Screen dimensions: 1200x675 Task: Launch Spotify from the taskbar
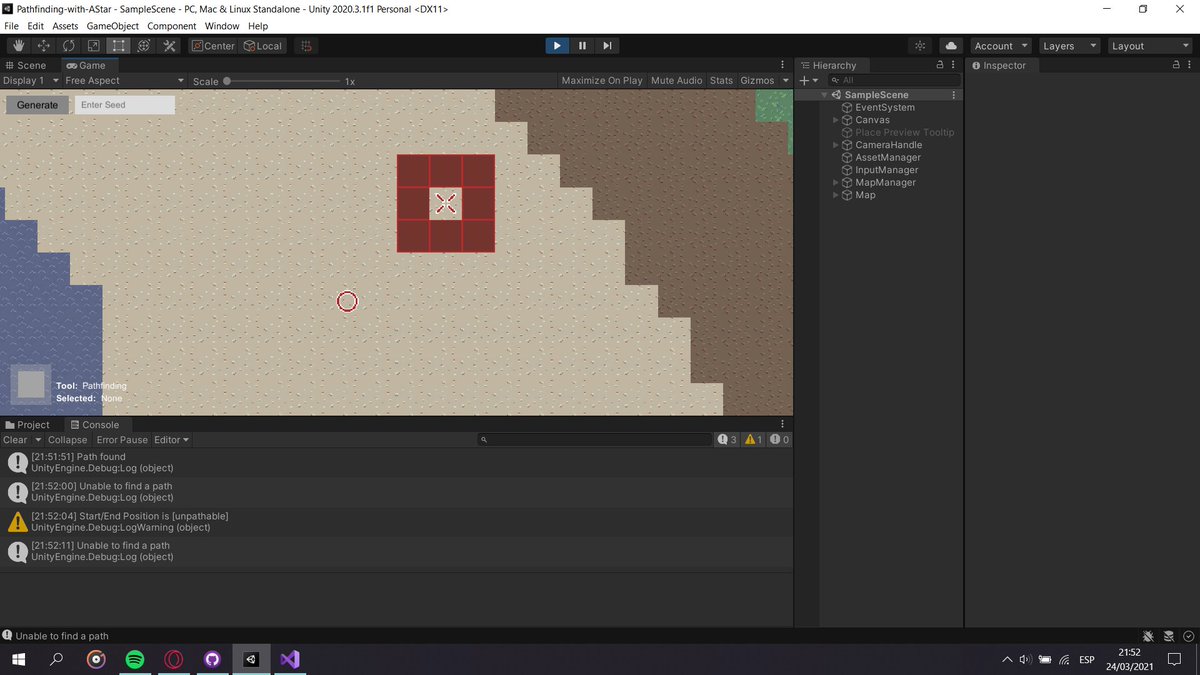pyautogui.click(x=135, y=660)
